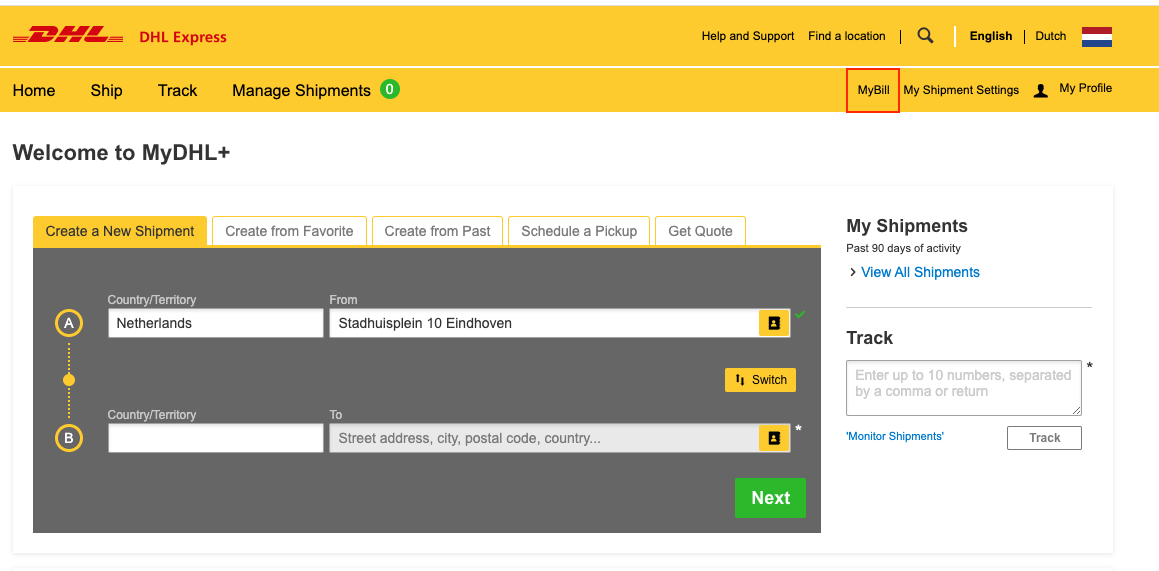Image resolution: width=1159 pixels, height=571 pixels.
Task: Open the MyBill link
Action: click(873, 90)
